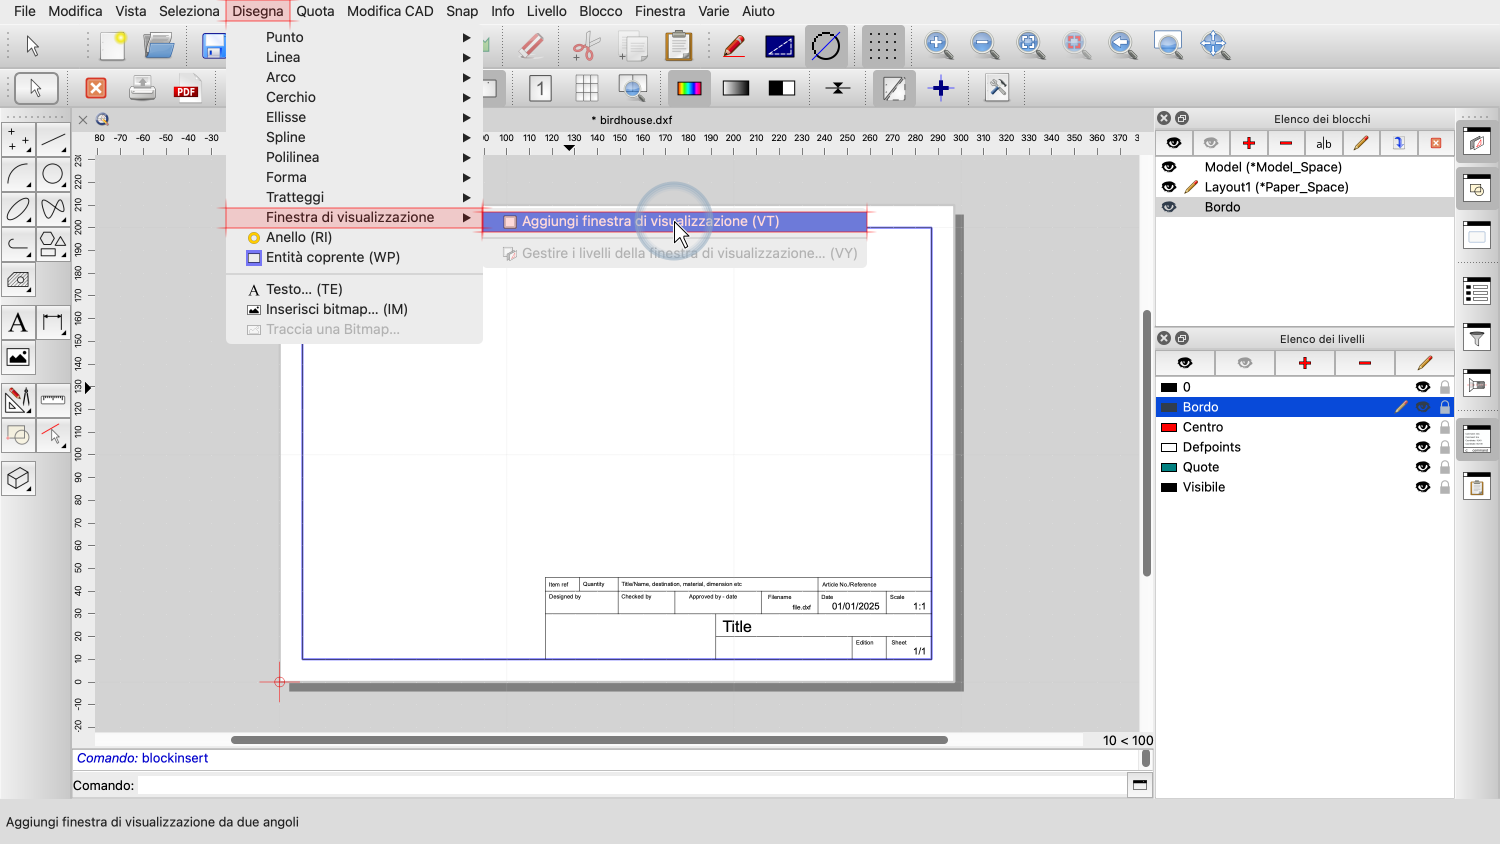The height and width of the screenshot is (844, 1500).
Task: Click the paste clipboard icon
Action: 678,46
